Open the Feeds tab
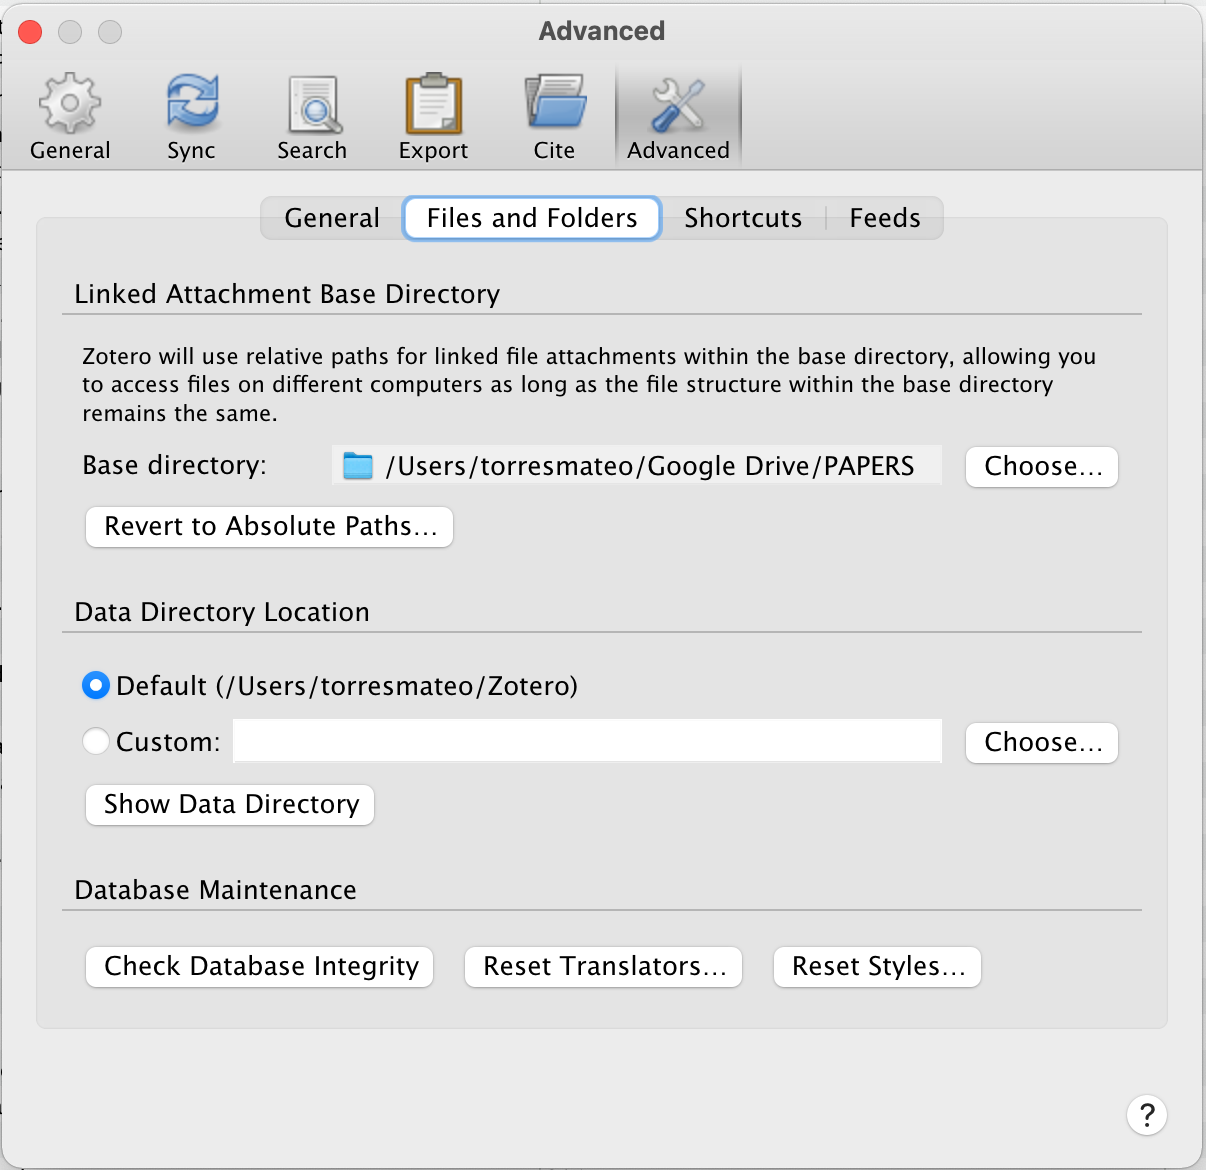The image size is (1206, 1170). point(884,218)
